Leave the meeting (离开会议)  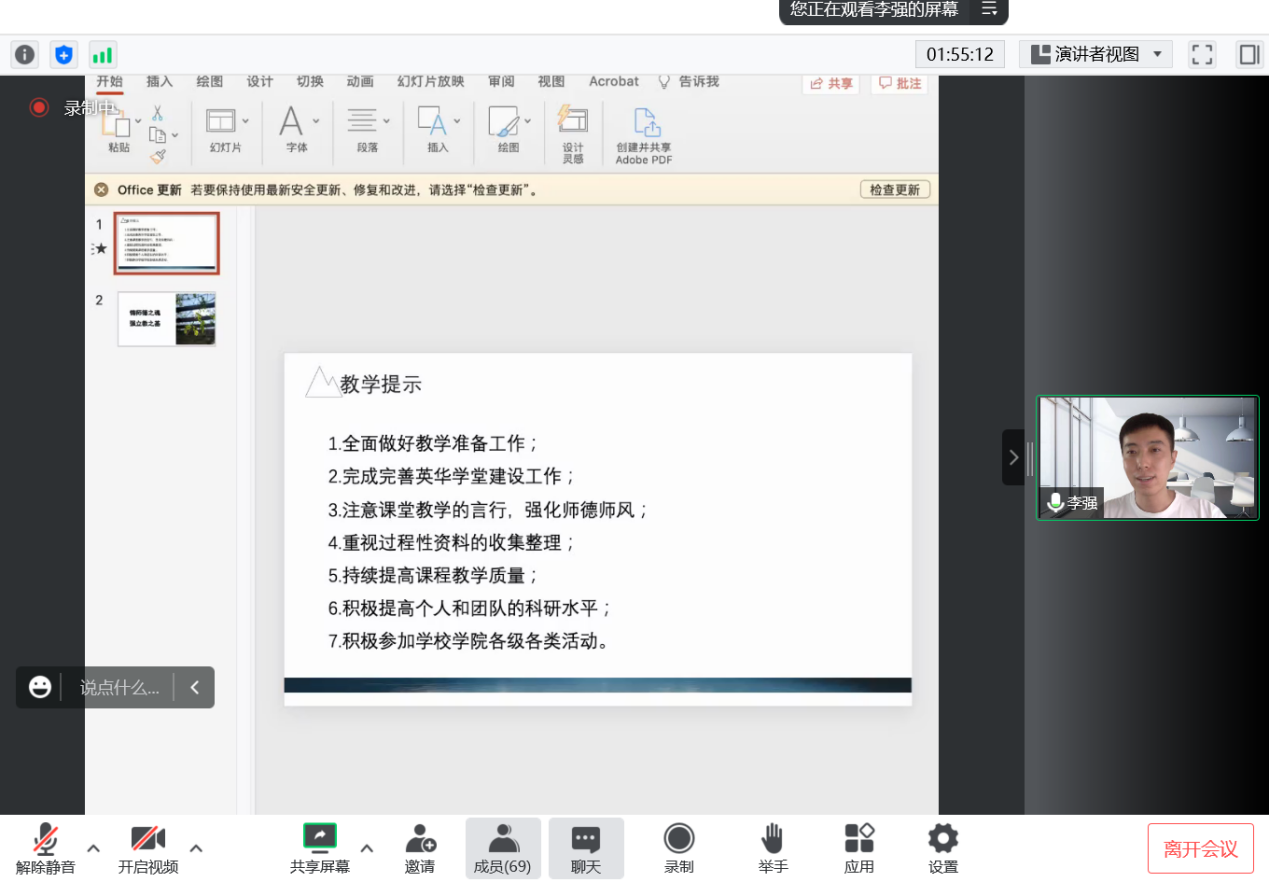(1200, 849)
